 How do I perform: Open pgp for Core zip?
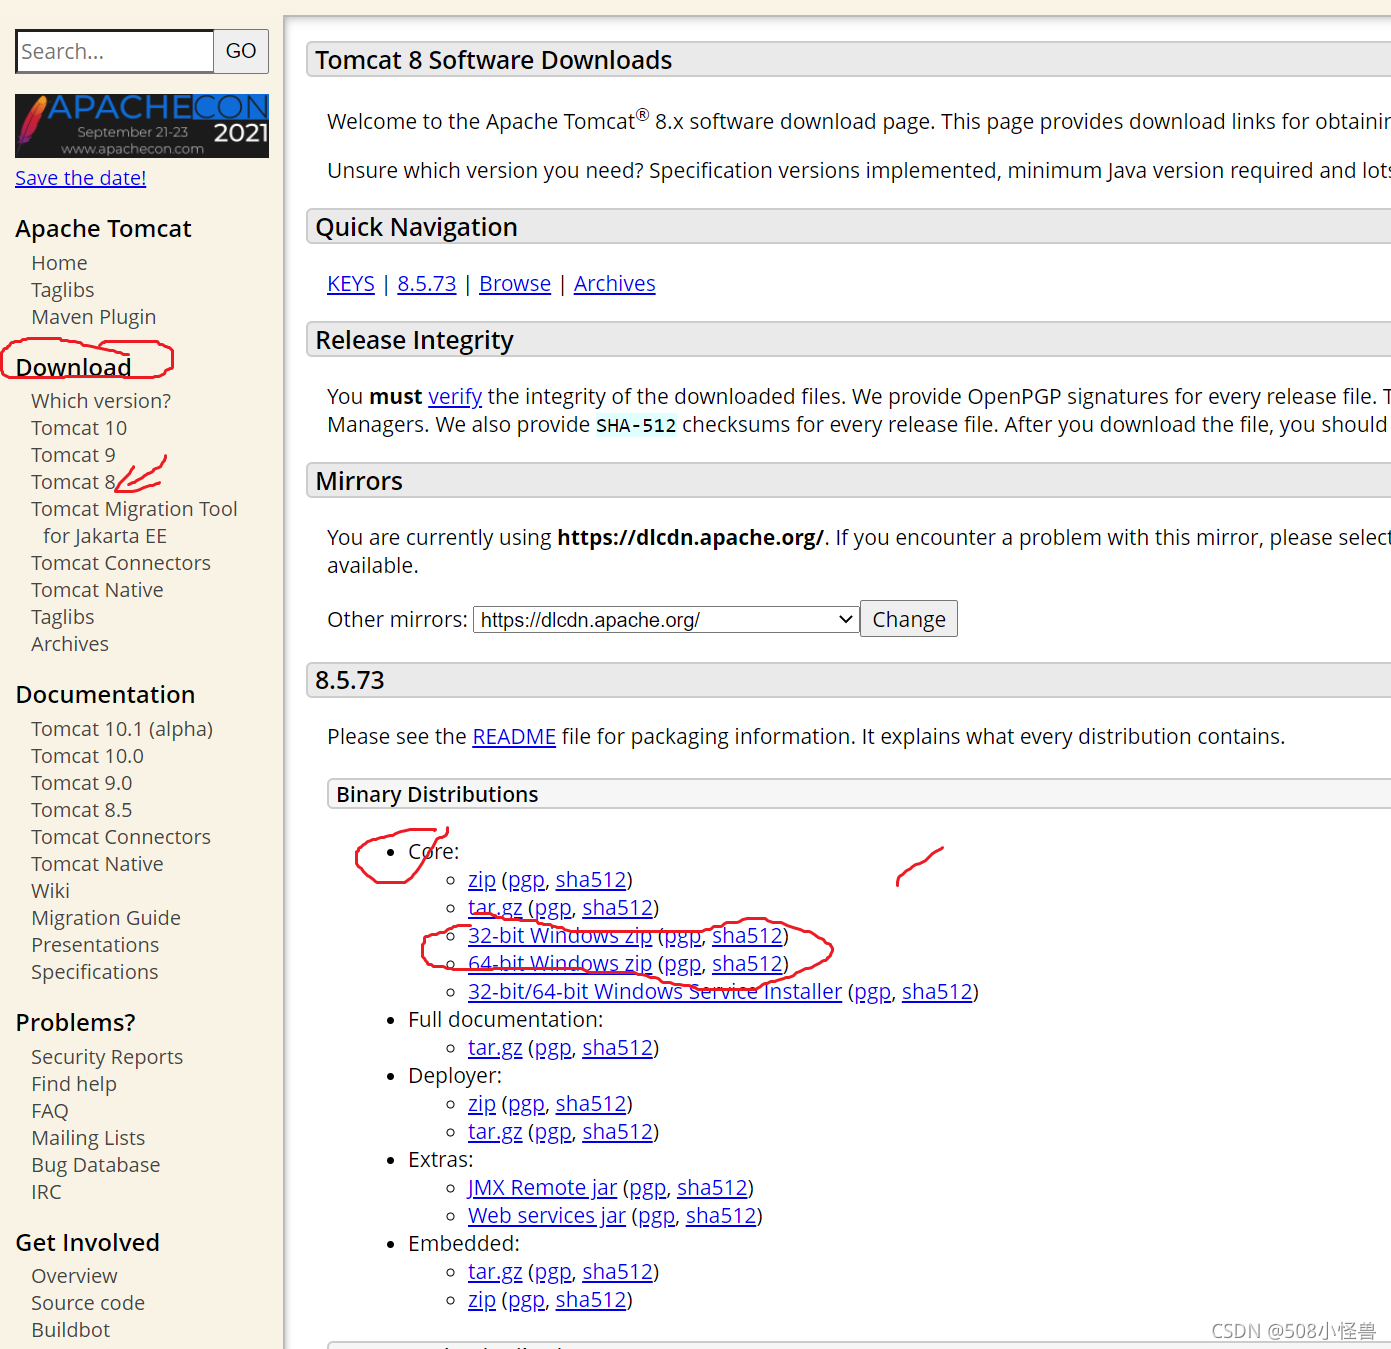pos(526,880)
